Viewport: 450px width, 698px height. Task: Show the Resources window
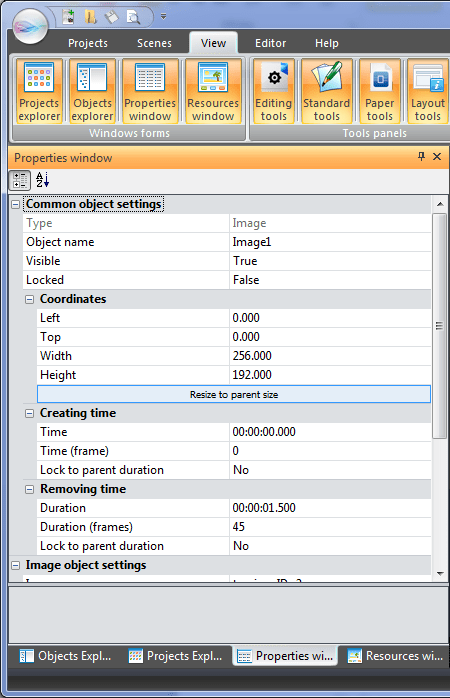coord(213,91)
